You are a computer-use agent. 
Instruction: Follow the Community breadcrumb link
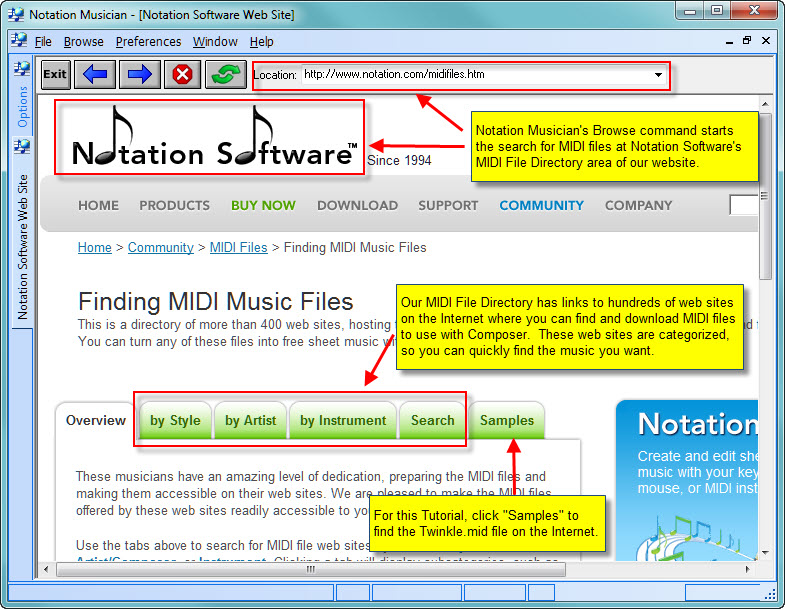tap(160, 247)
